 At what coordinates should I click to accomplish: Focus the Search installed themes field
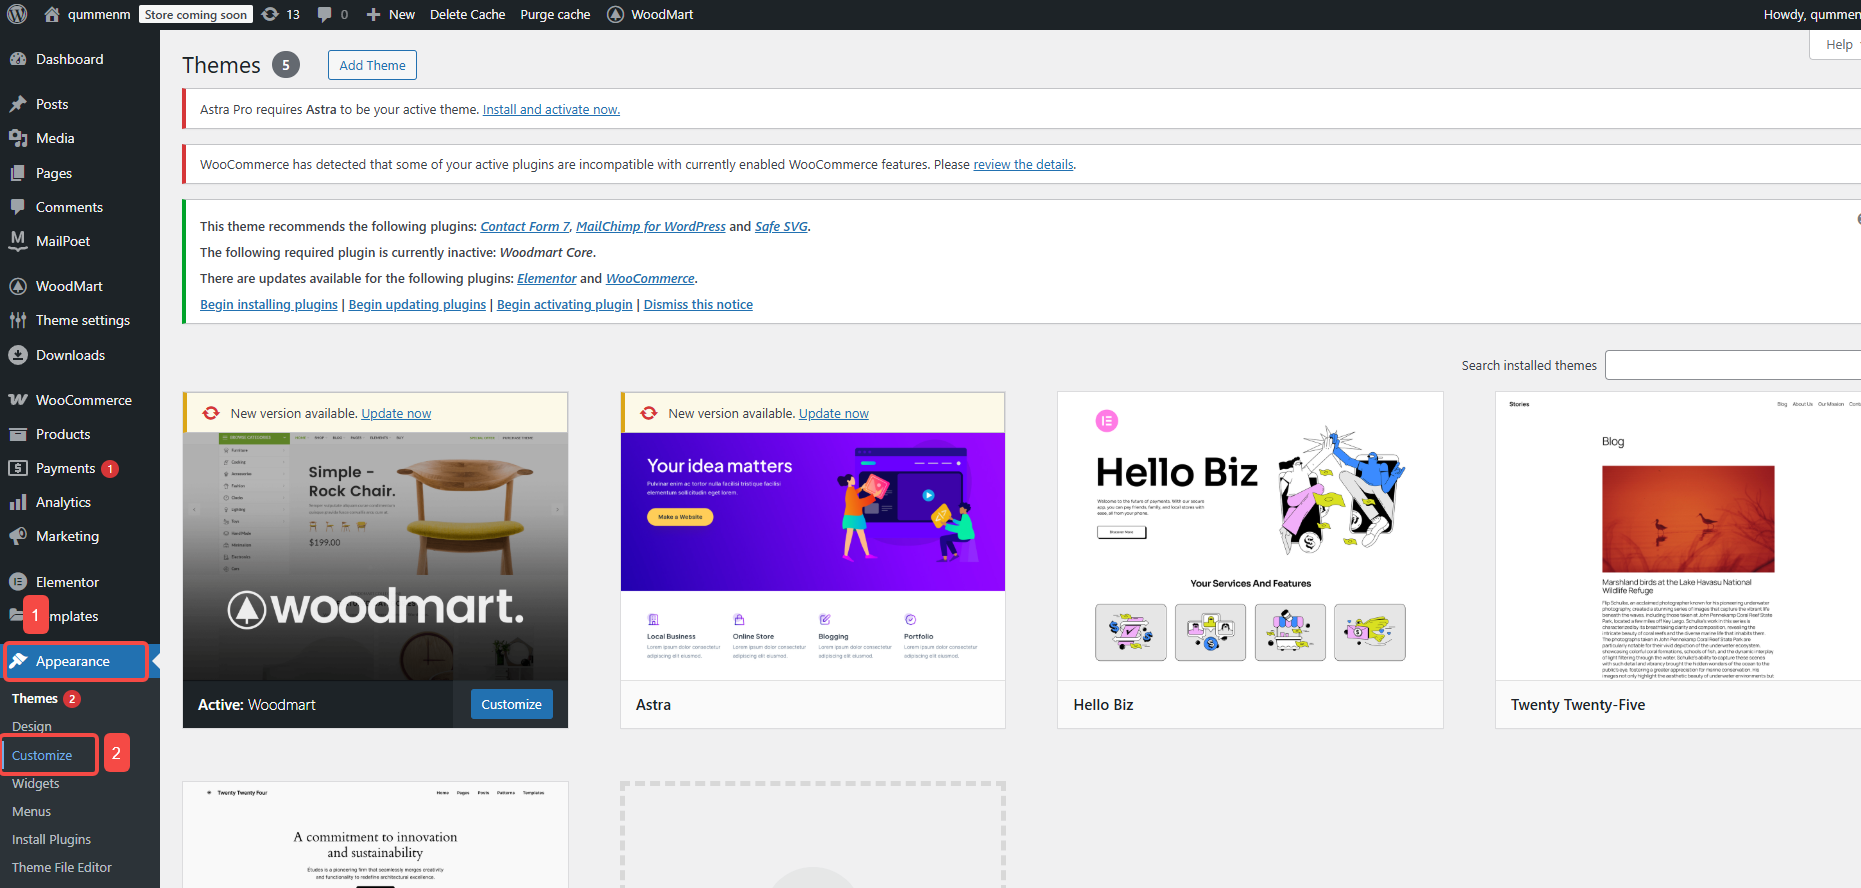tap(1732, 365)
